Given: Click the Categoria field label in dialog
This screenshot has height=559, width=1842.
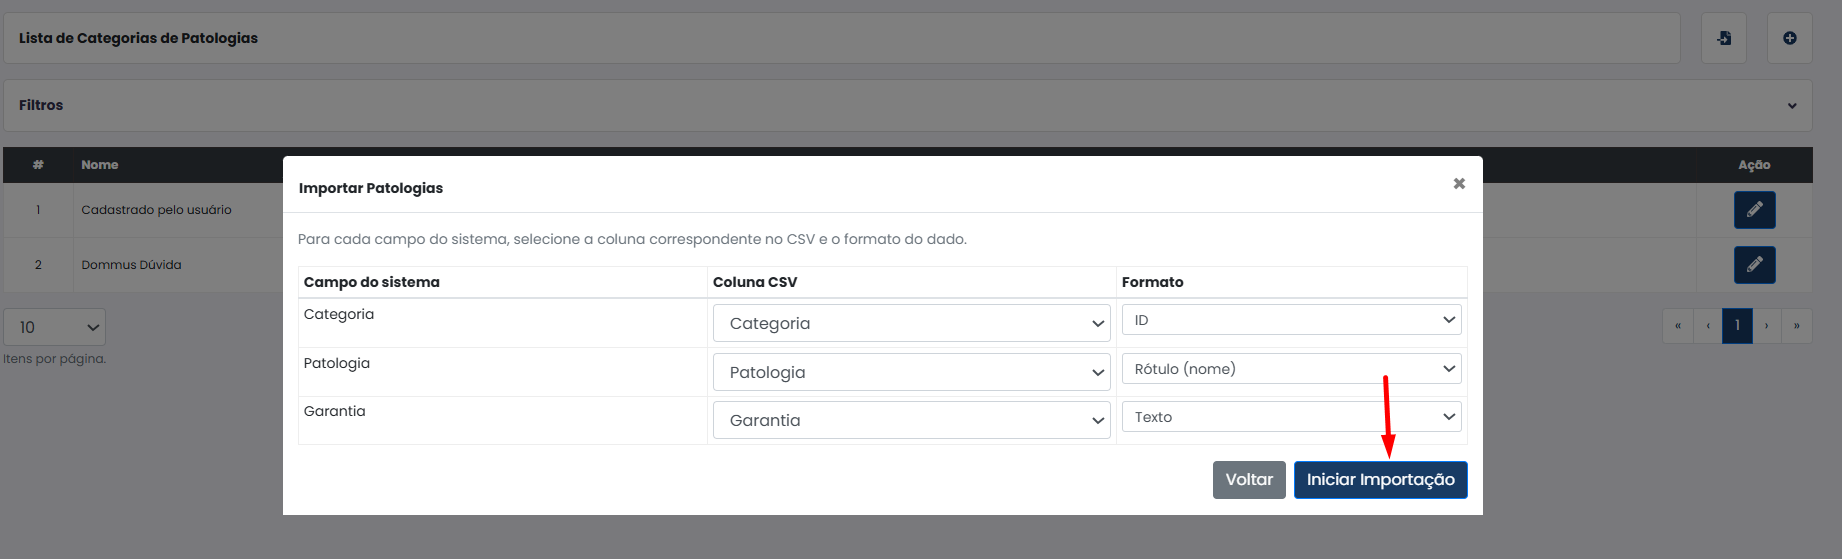Looking at the screenshot, I should [x=339, y=314].
